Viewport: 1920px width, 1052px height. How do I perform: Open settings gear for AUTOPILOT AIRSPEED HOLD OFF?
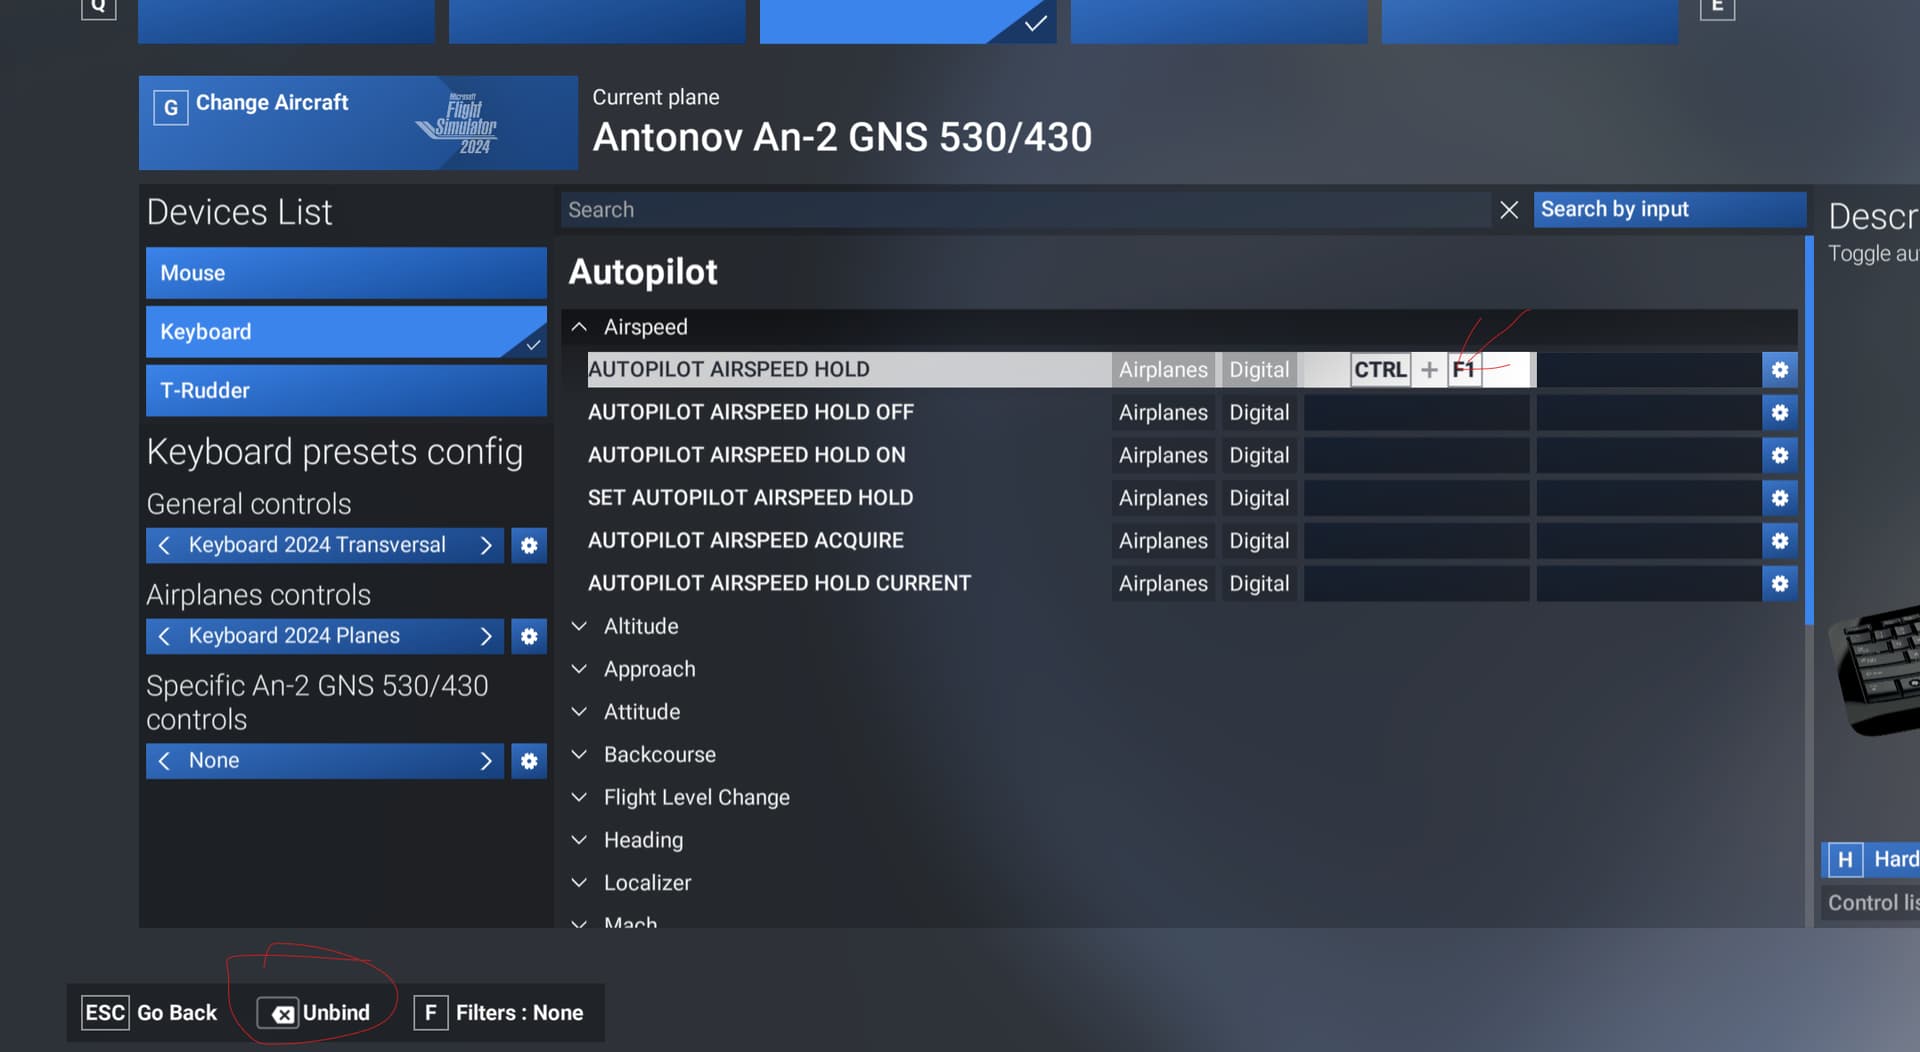[1780, 412]
